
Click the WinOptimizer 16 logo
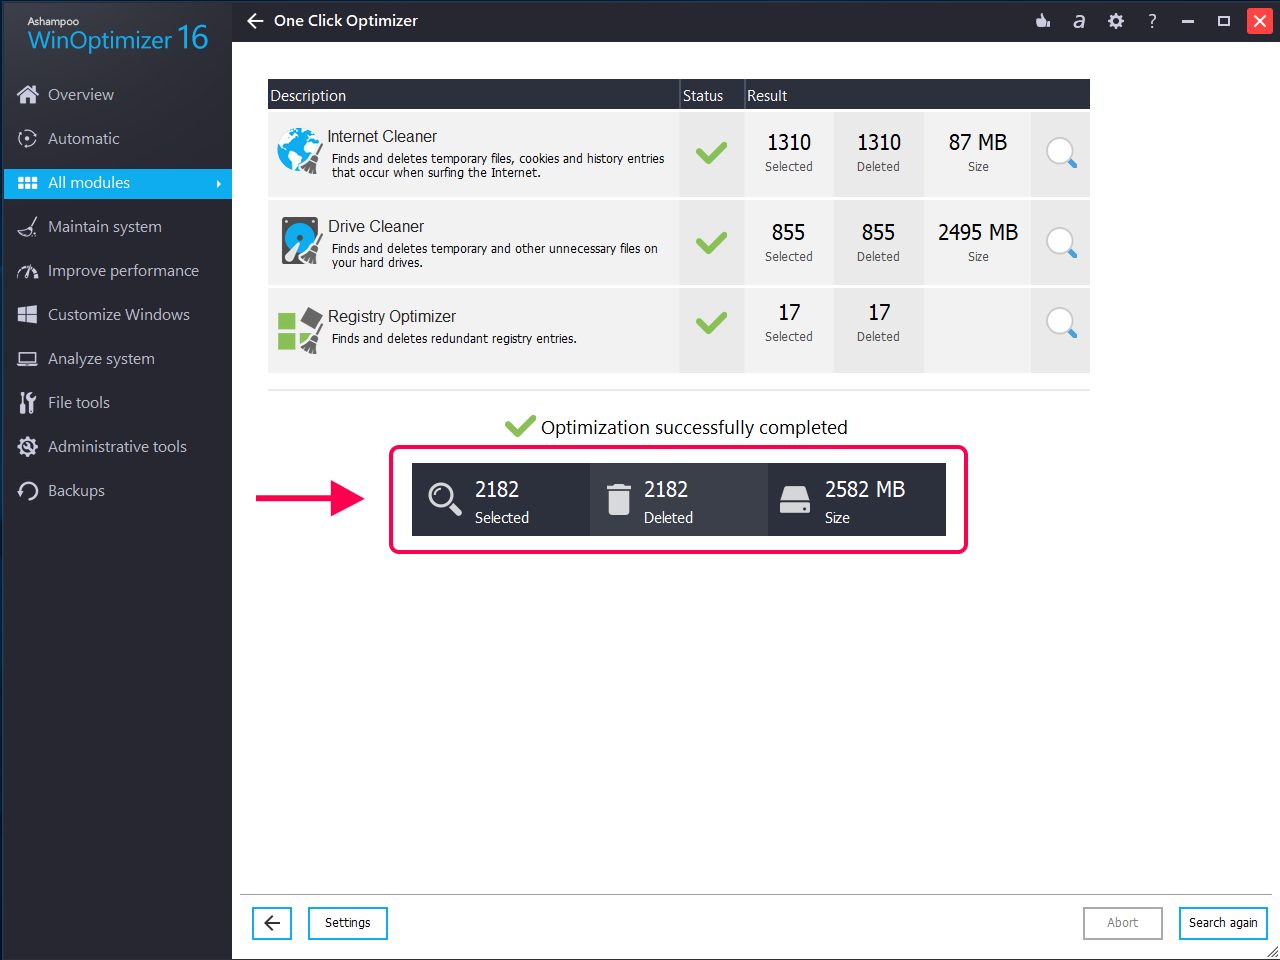tap(118, 36)
